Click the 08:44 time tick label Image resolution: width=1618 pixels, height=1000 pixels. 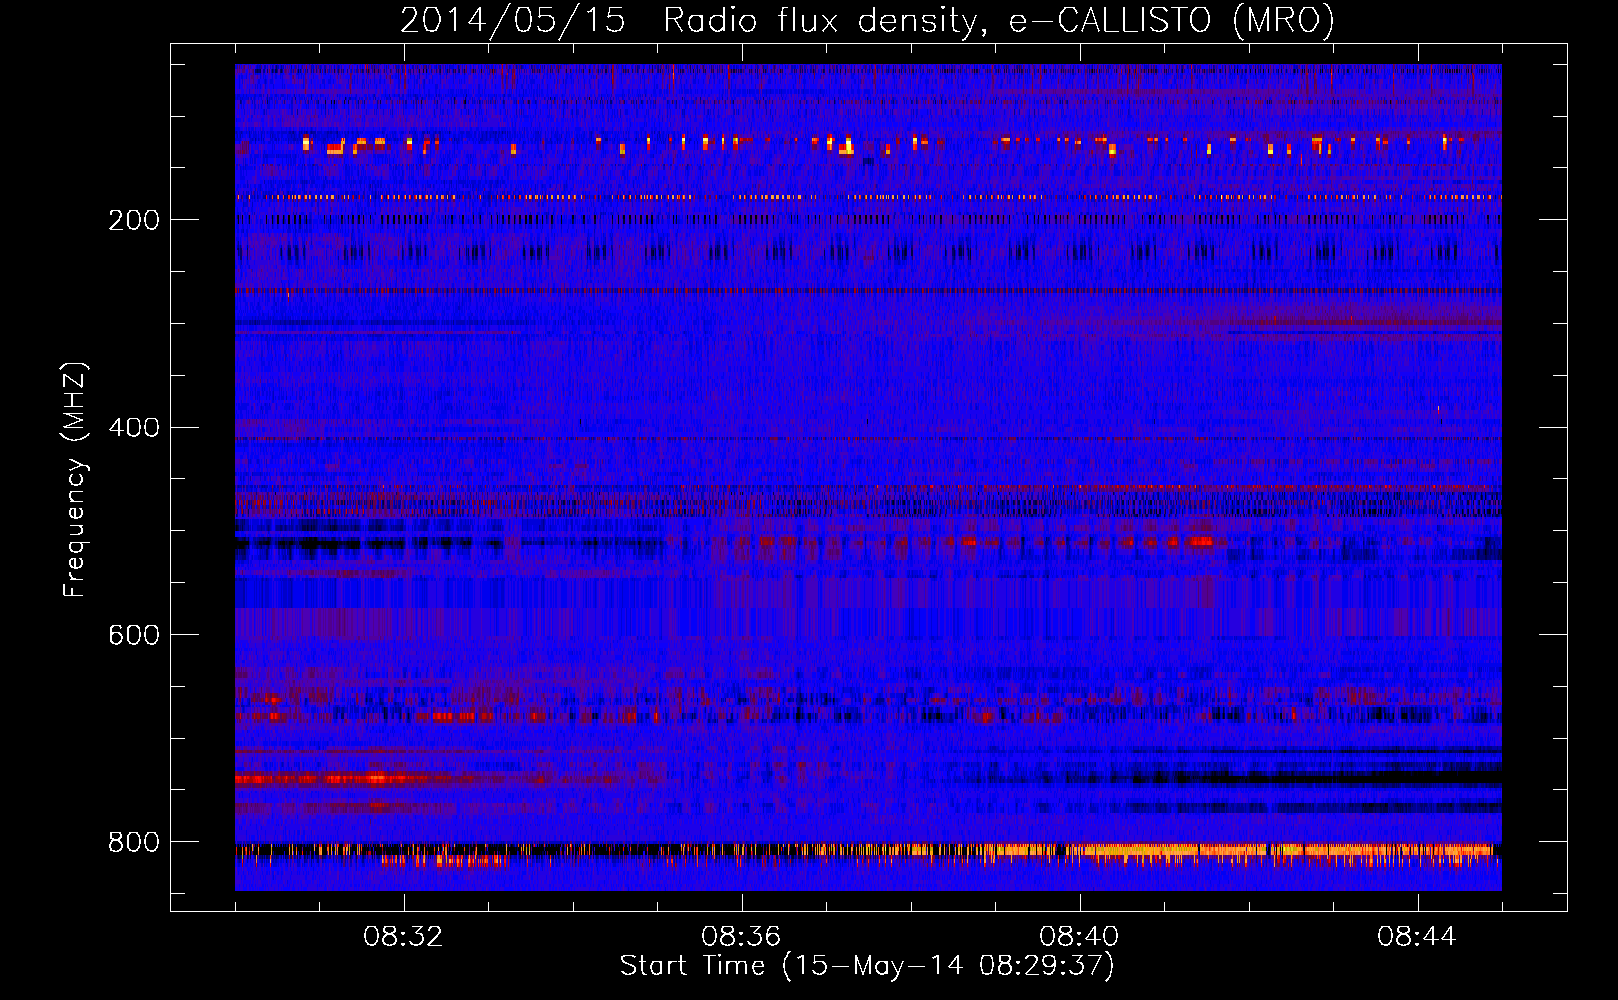(1417, 937)
